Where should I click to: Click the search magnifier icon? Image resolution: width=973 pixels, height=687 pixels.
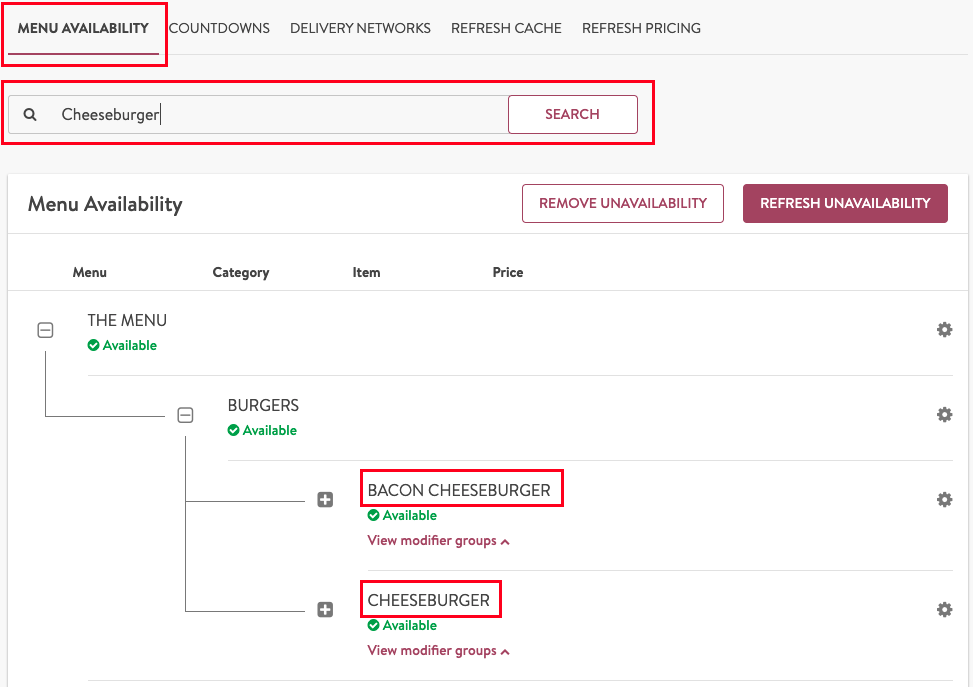pos(30,115)
